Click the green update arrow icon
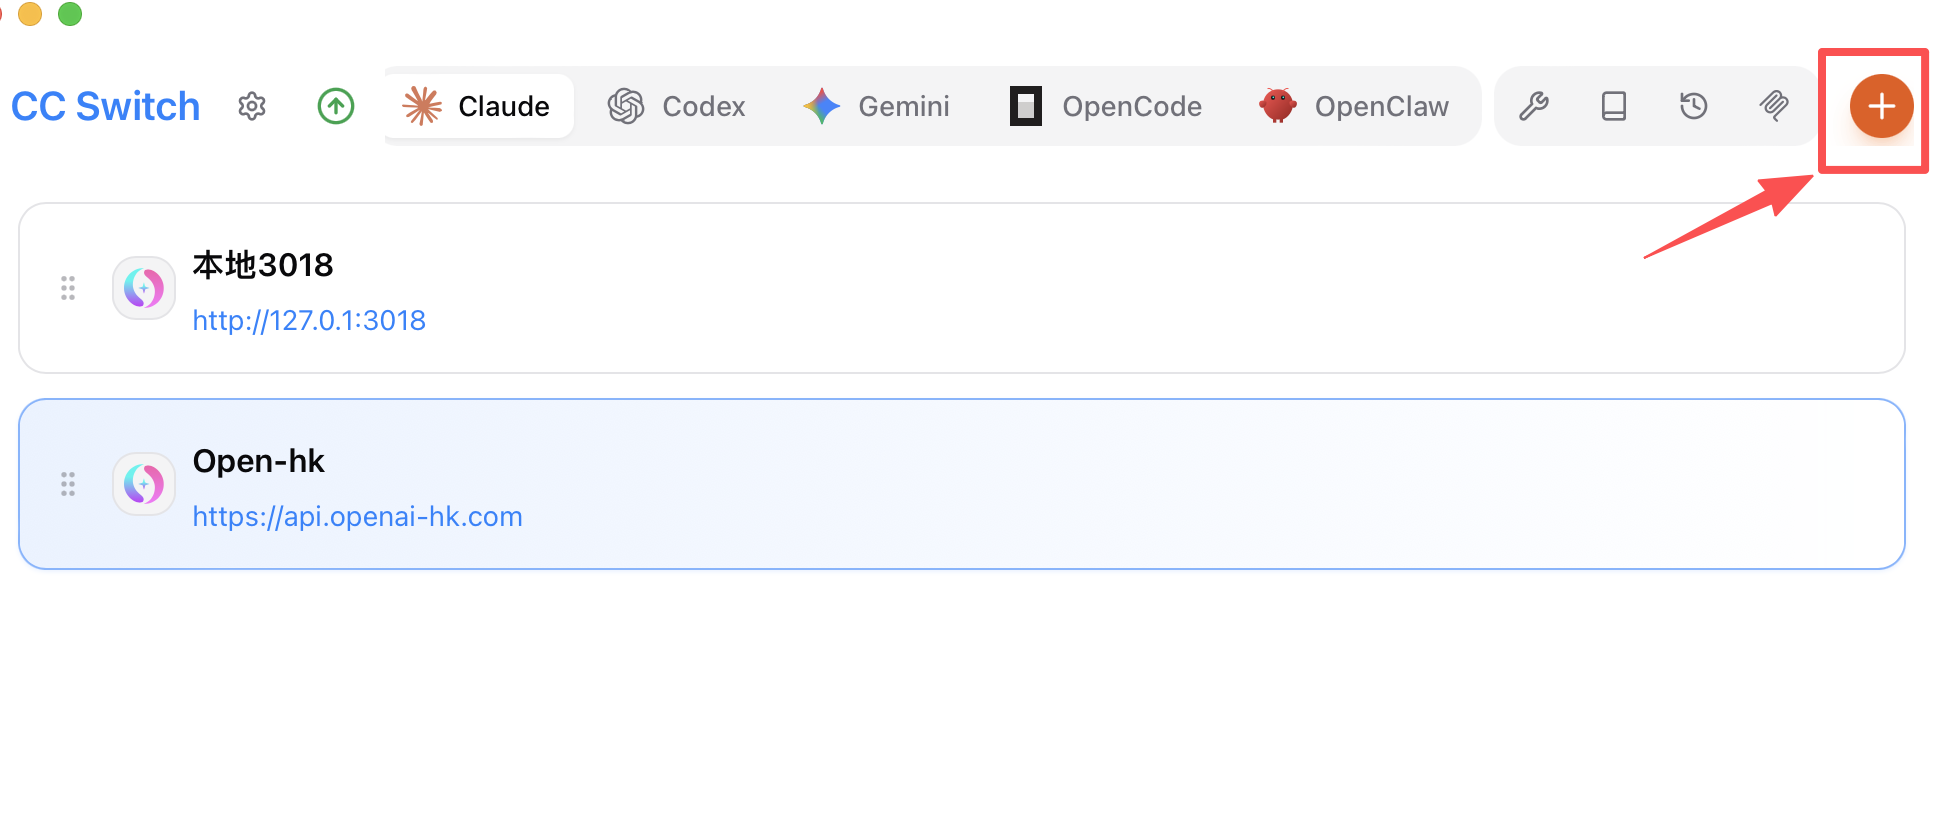The image size is (1956, 824). pos(336,106)
